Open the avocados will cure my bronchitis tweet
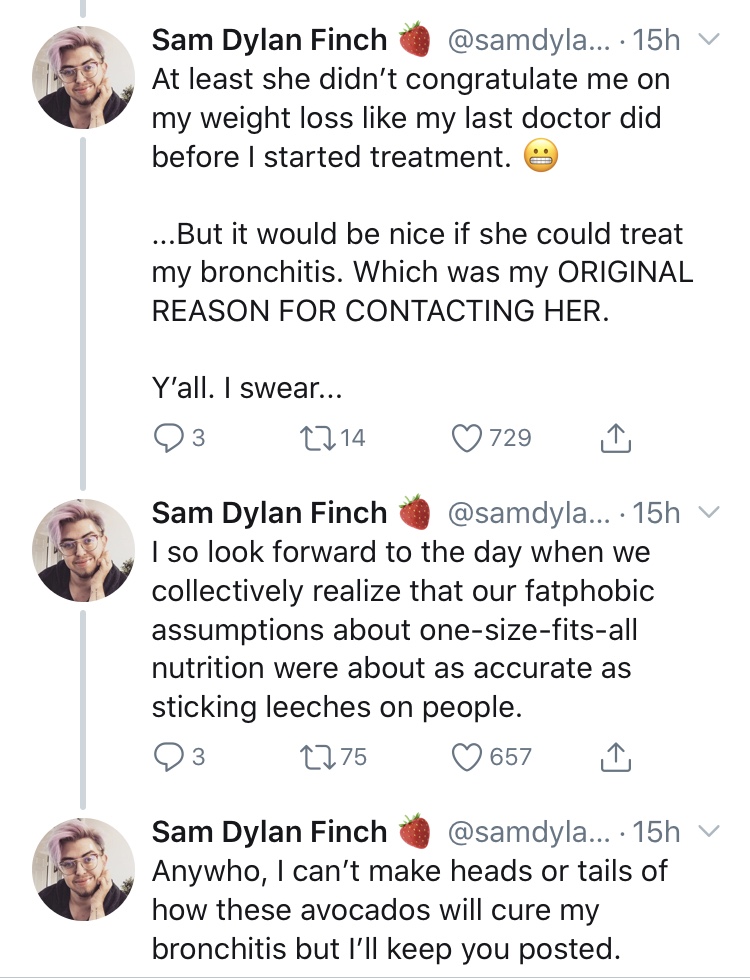The width and height of the screenshot is (750, 980). (410, 910)
